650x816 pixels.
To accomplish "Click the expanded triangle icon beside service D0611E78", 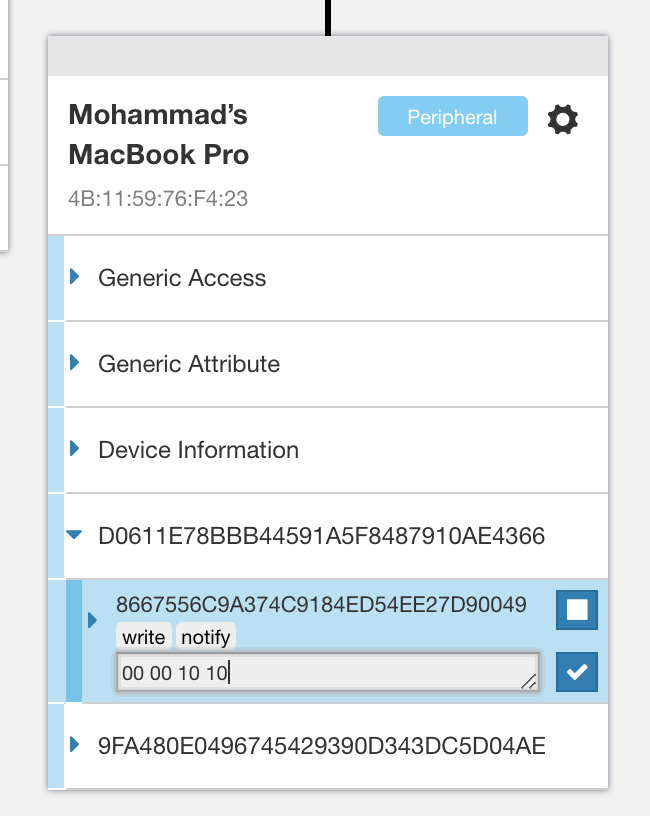I will [x=74, y=534].
